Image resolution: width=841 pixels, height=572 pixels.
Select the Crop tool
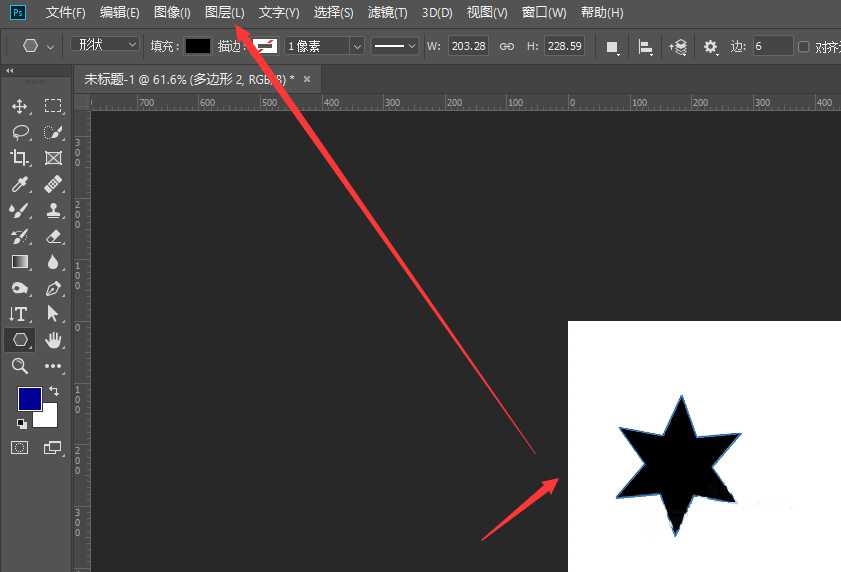point(20,158)
